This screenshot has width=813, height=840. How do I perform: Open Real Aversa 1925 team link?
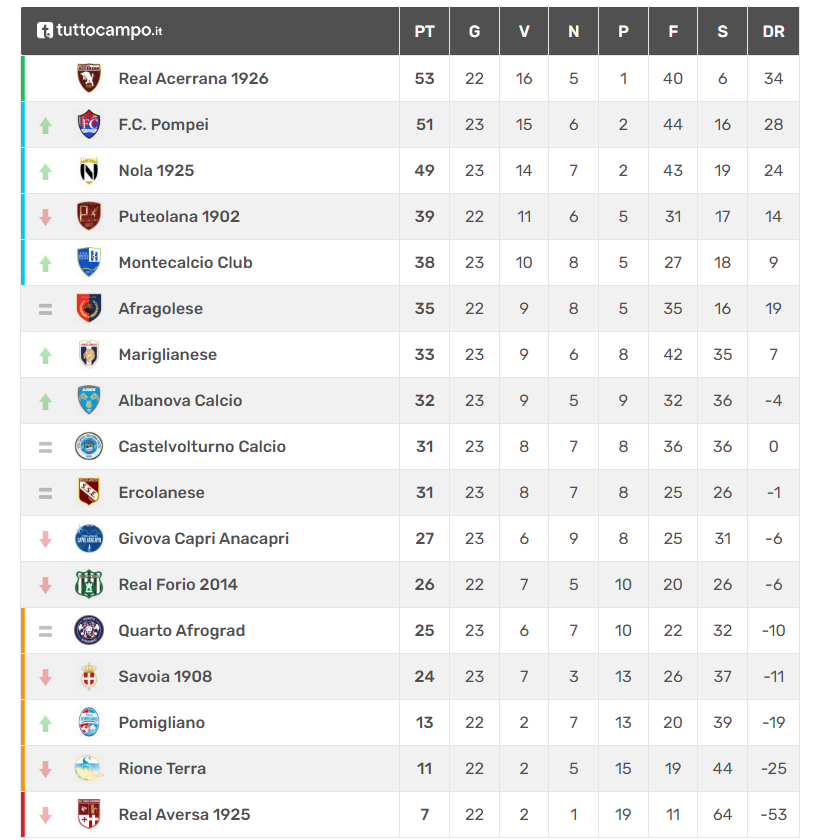pyautogui.click(x=184, y=814)
